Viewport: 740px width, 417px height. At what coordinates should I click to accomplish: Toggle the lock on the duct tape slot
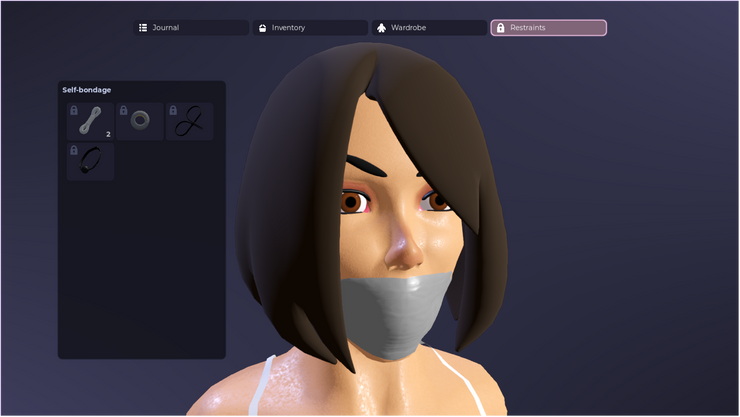(123, 110)
